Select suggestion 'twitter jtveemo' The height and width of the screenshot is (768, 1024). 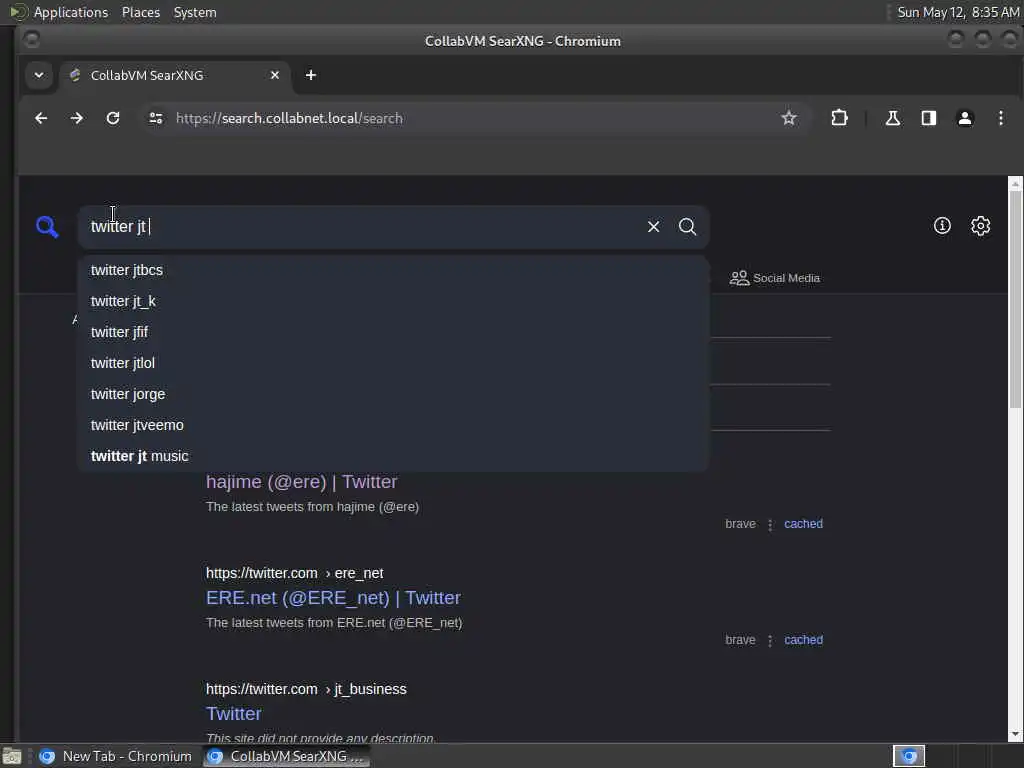(x=393, y=425)
